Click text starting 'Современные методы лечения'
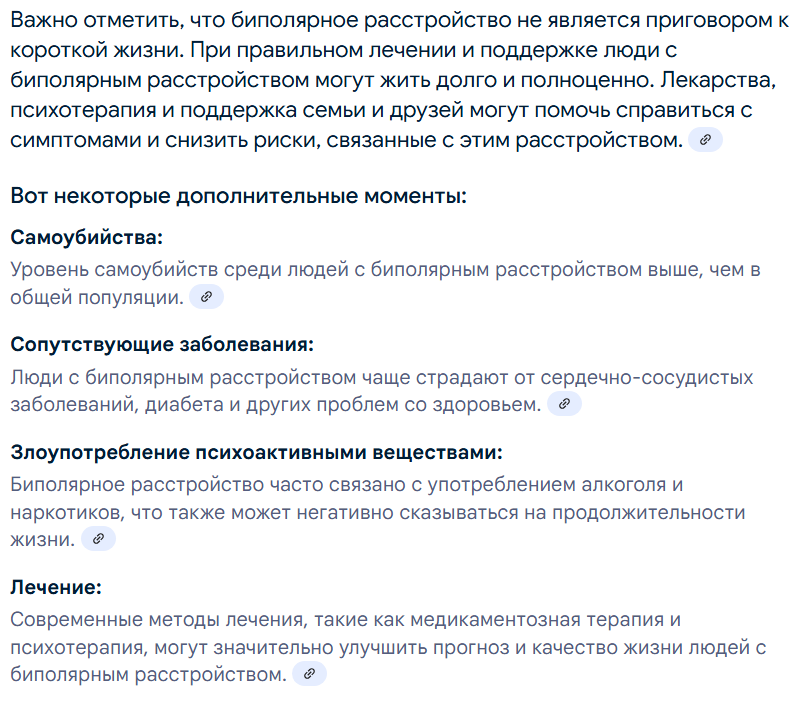The image size is (801, 711). [x=388, y=647]
